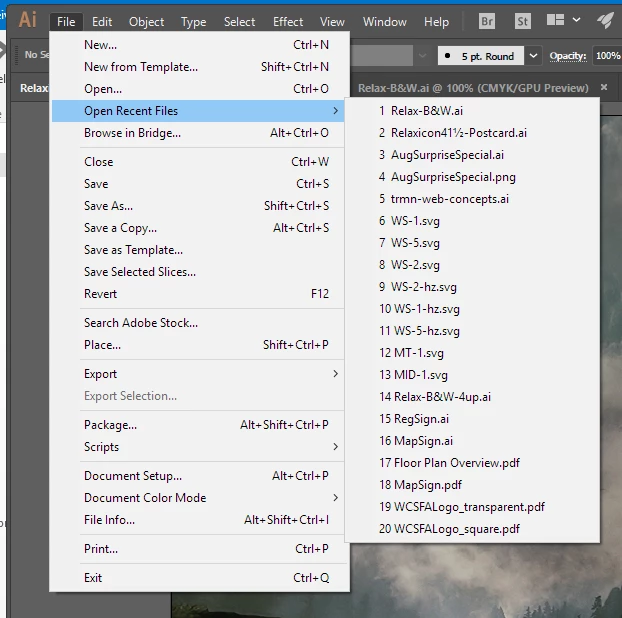Open the View menu

[x=332, y=22]
